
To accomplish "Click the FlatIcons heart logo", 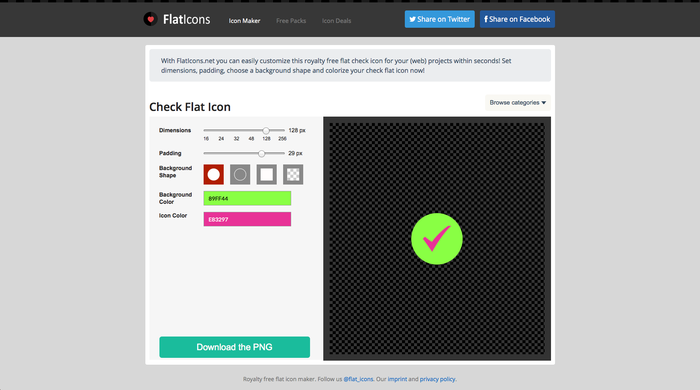I will (x=150, y=19).
